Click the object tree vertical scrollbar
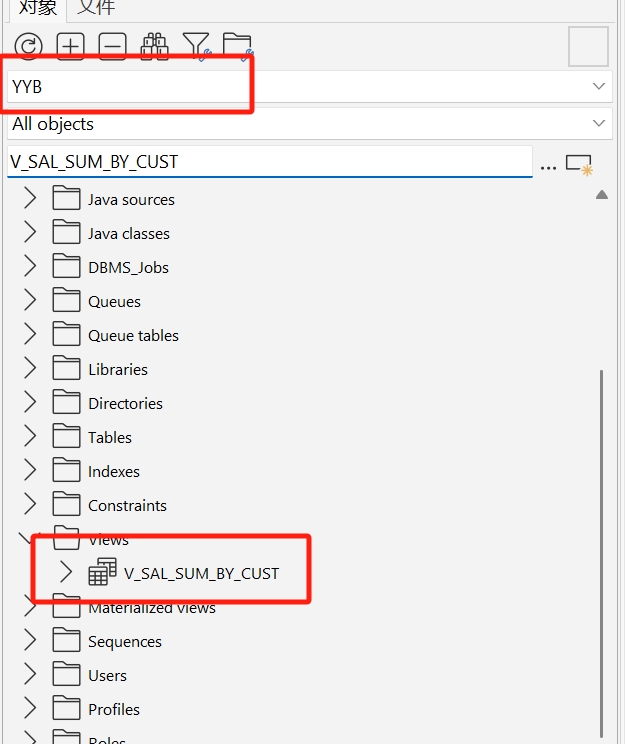Viewport: 625px width, 744px height. 601,550
